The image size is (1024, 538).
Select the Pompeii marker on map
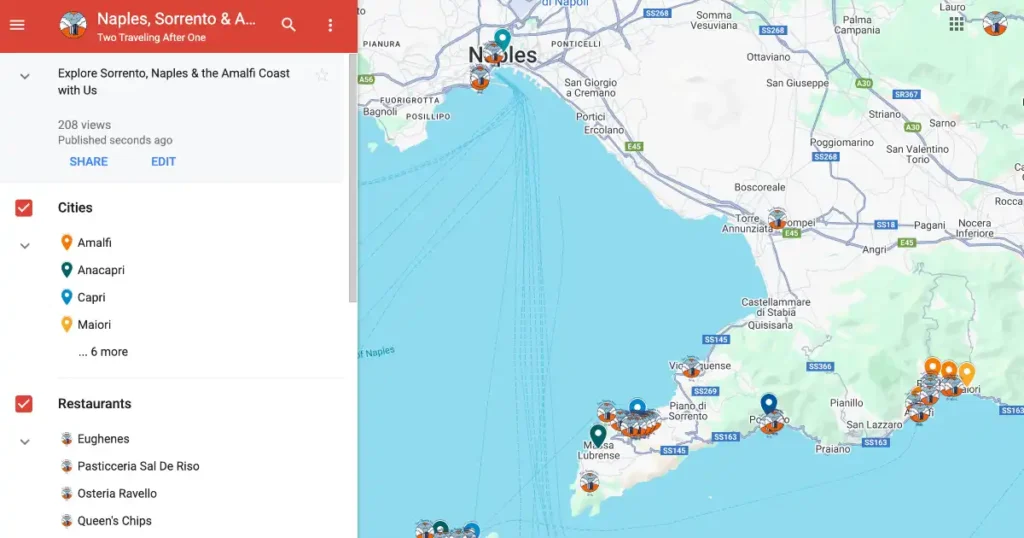pos(777,218)
